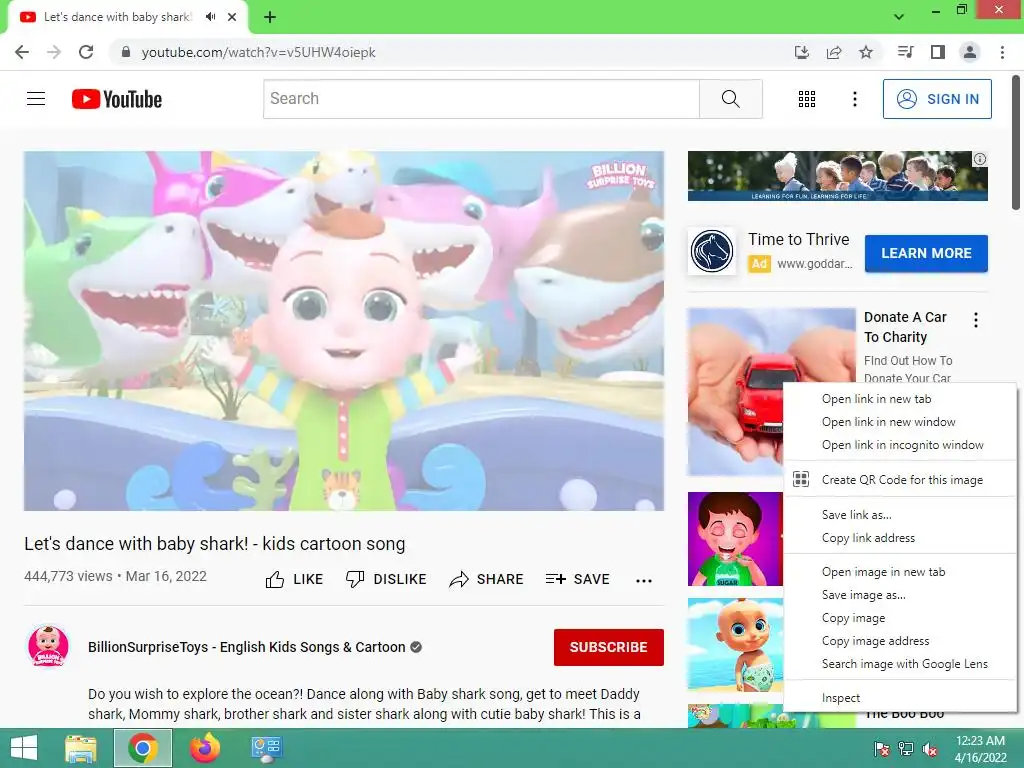Viewport: 1024px width, 768px height.
Task: Click LIKE under the video
Action: pyautogui.click(x=295, y=579)
